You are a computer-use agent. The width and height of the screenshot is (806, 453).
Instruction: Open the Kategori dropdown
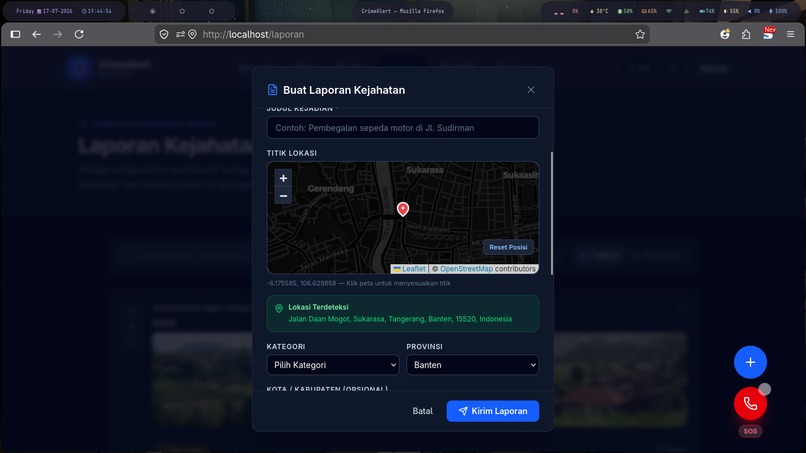tap(333, 365)
